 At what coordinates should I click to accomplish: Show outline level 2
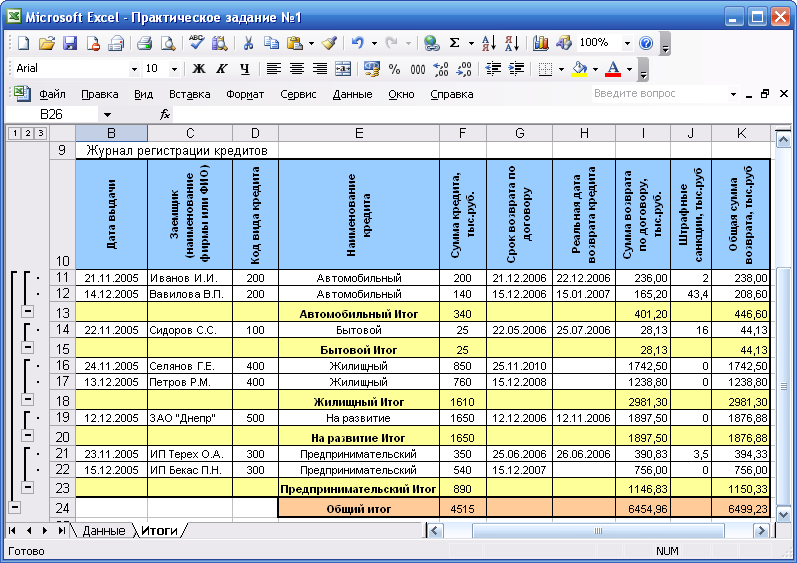[x=27, y=133]
